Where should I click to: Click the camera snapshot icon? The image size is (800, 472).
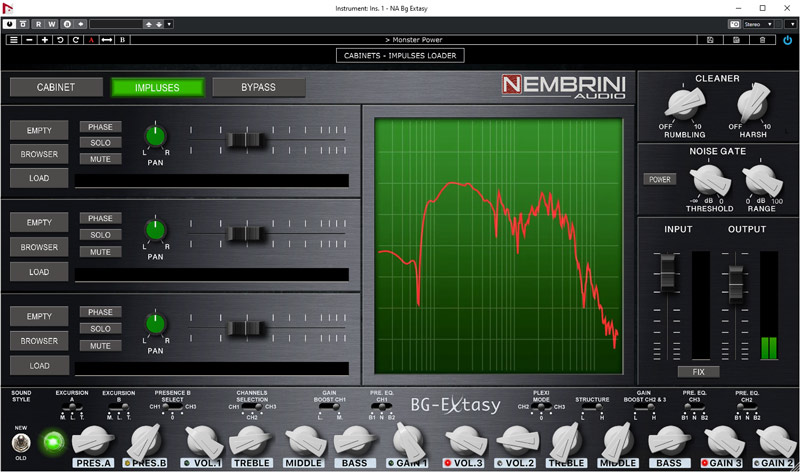[735, 23]
